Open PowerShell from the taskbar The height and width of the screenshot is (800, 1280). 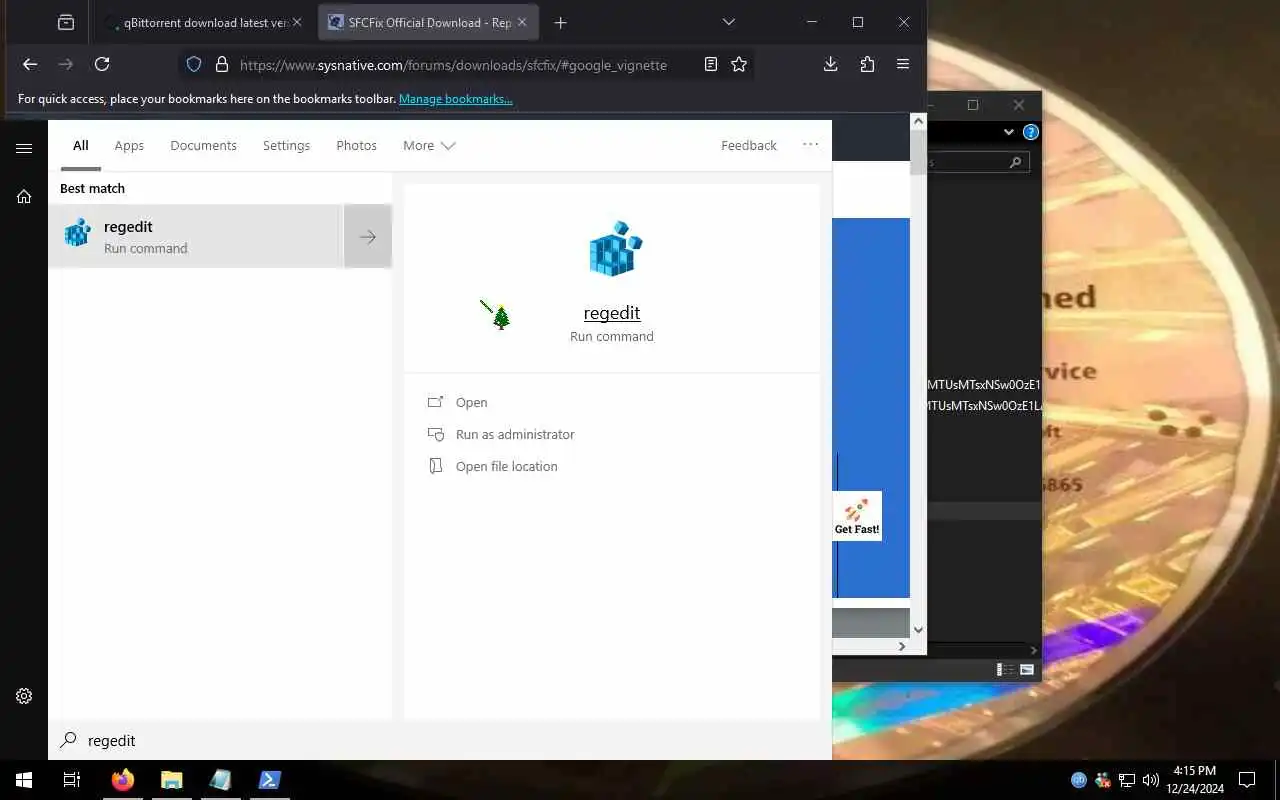point(269,780)
